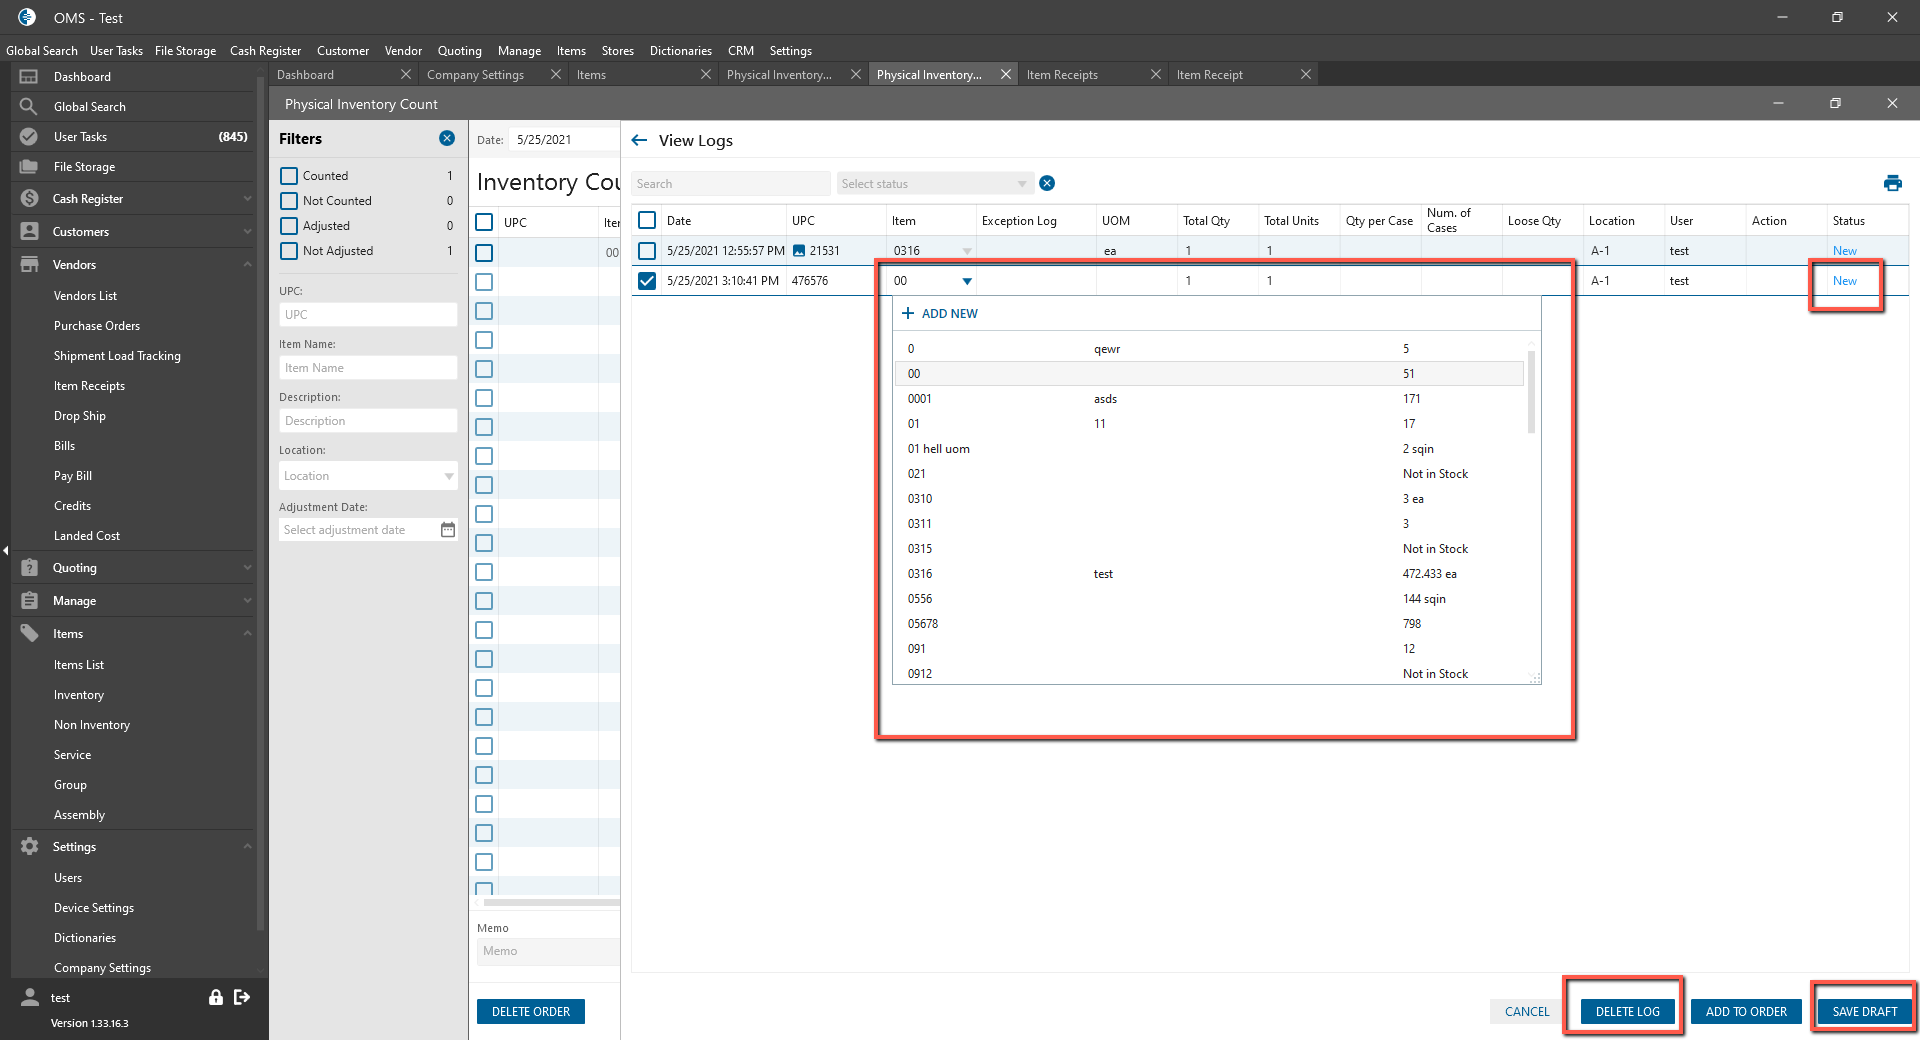1920x1040 pixels.
Task: Click the UPC image icon for 21531
Action: point(799,251)
